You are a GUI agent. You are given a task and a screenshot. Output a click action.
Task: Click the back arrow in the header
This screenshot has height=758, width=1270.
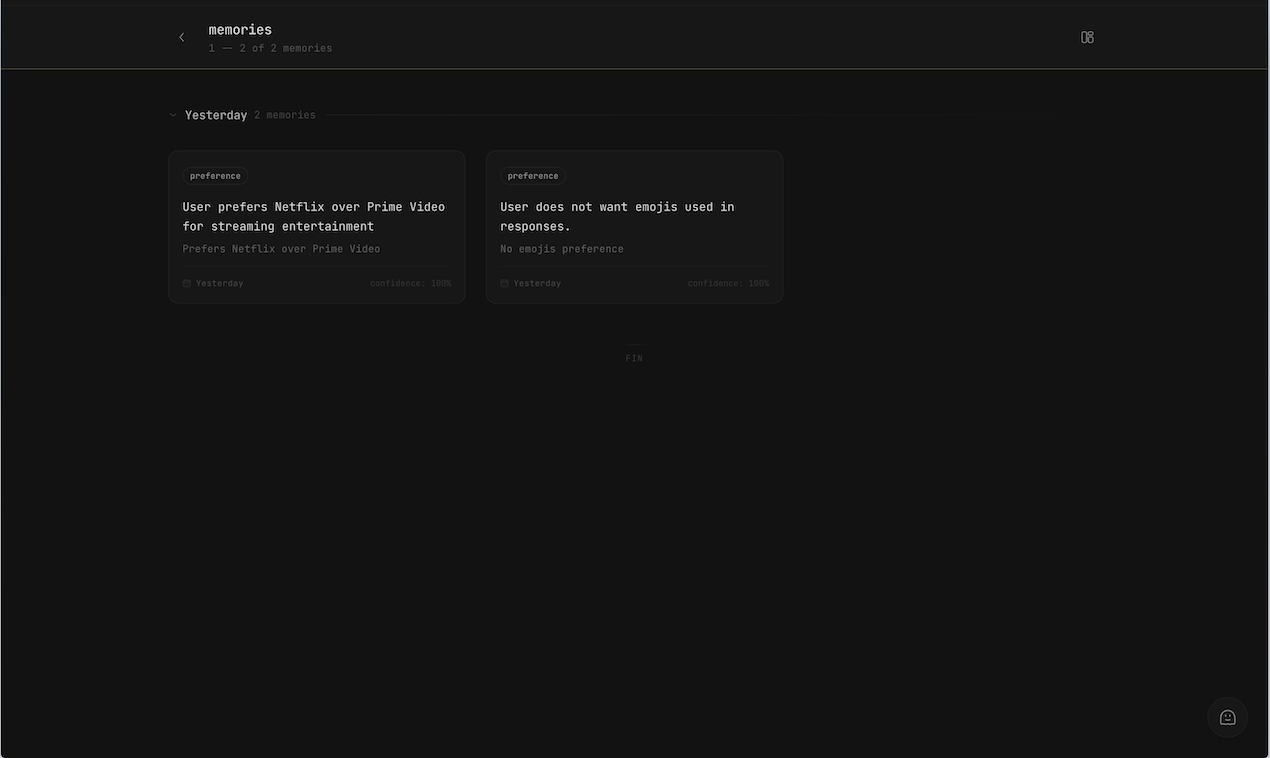pos(181,36)
